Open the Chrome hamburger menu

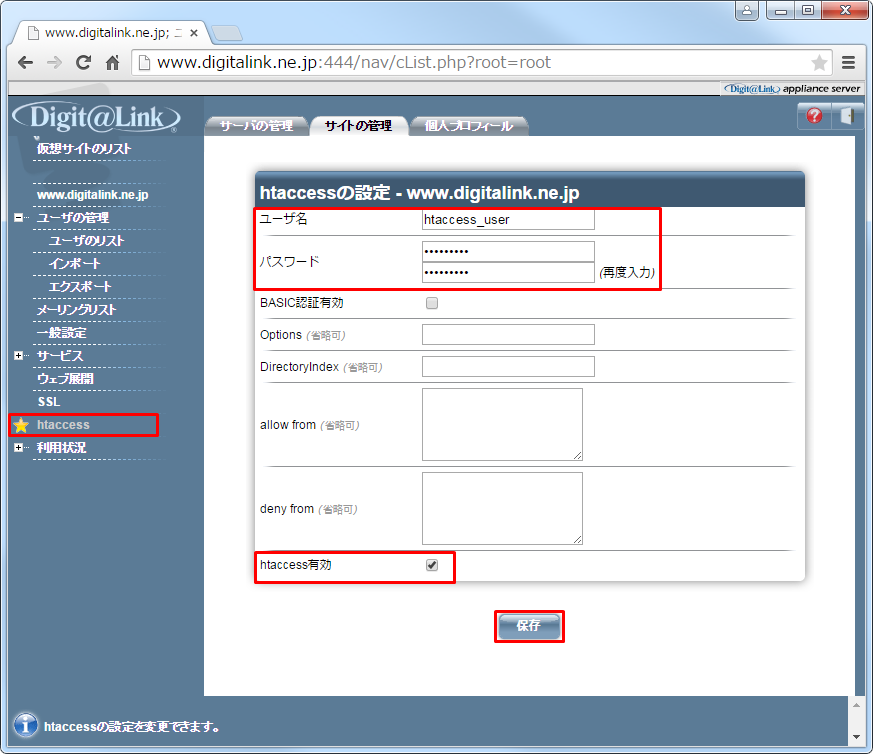click(848, 62)
